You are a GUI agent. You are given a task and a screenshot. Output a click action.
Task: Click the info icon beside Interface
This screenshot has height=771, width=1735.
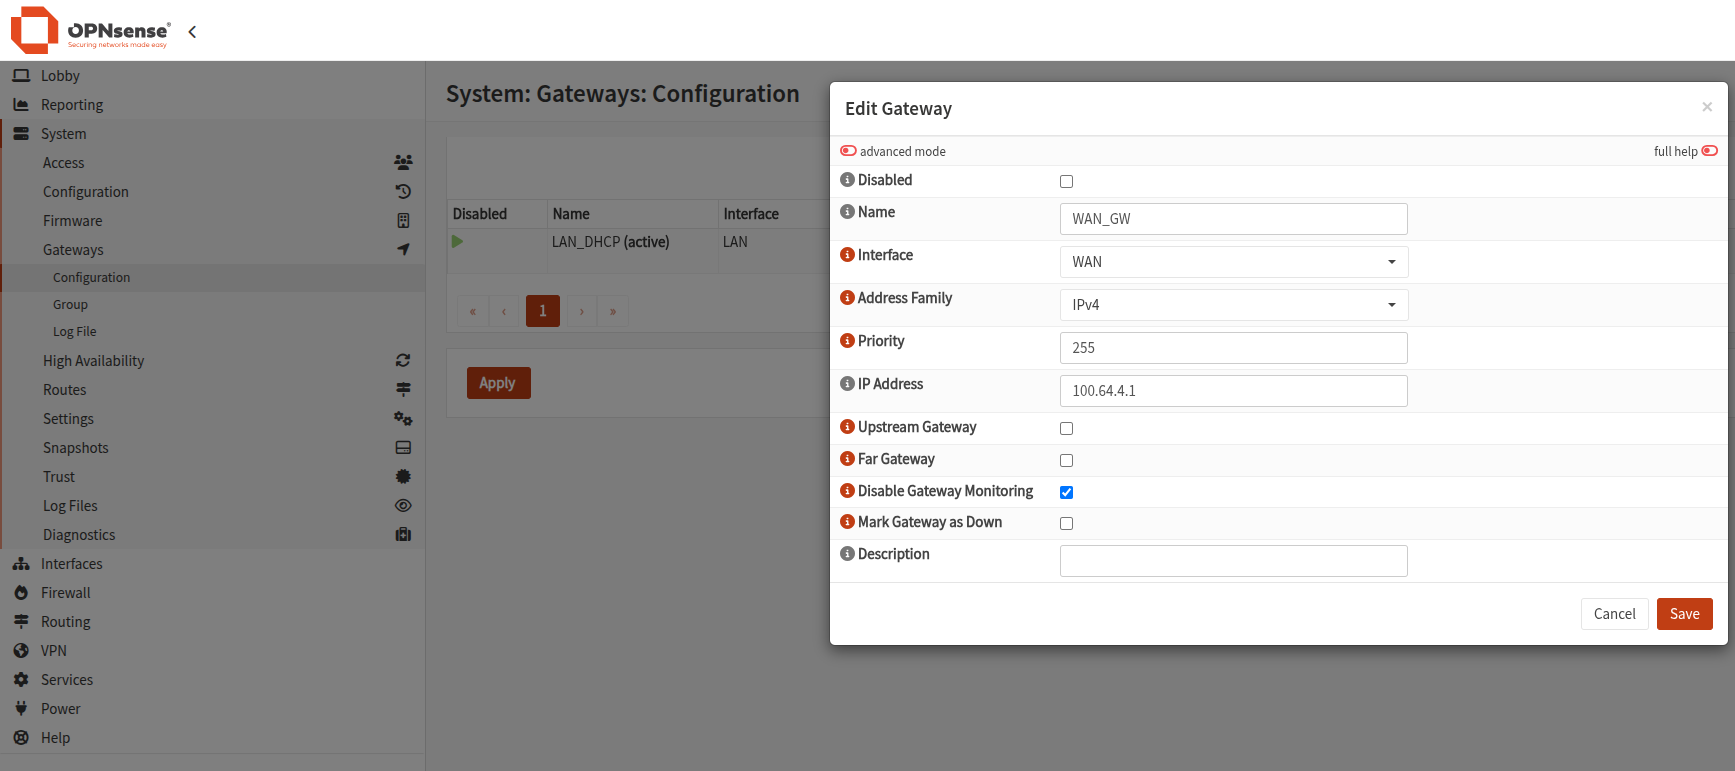coord(847,255)
